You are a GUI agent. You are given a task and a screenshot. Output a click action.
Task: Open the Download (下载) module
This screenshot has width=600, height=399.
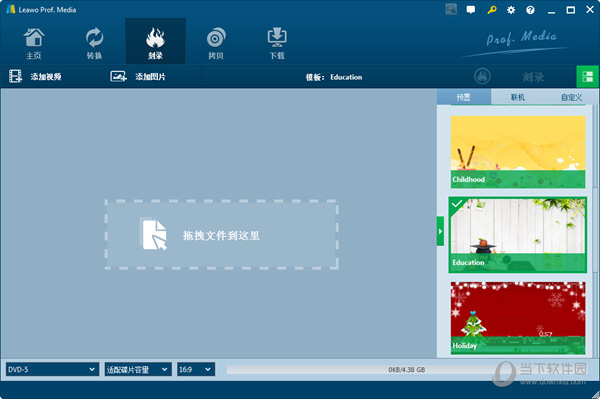tap(277, 42)
